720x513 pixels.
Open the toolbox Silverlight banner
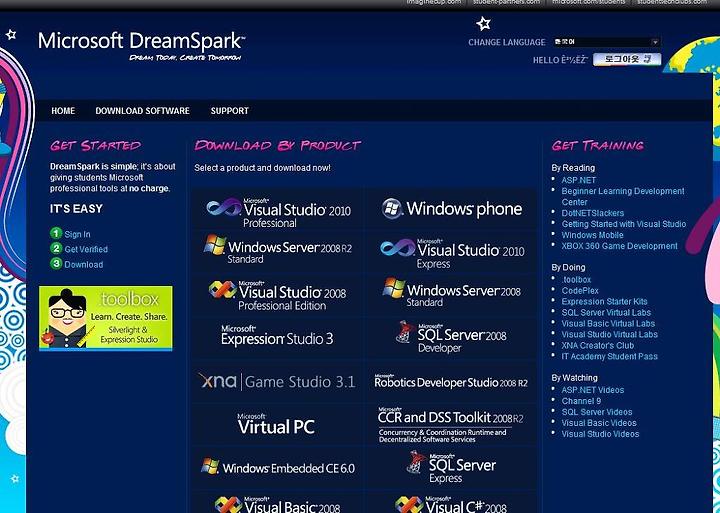(106, 318)
